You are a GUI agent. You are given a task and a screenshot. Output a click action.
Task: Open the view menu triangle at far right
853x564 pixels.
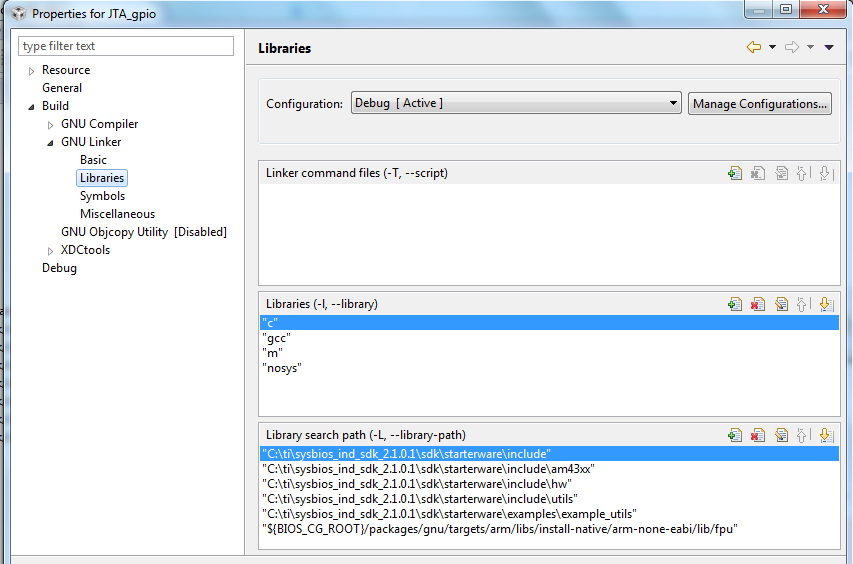829,47
